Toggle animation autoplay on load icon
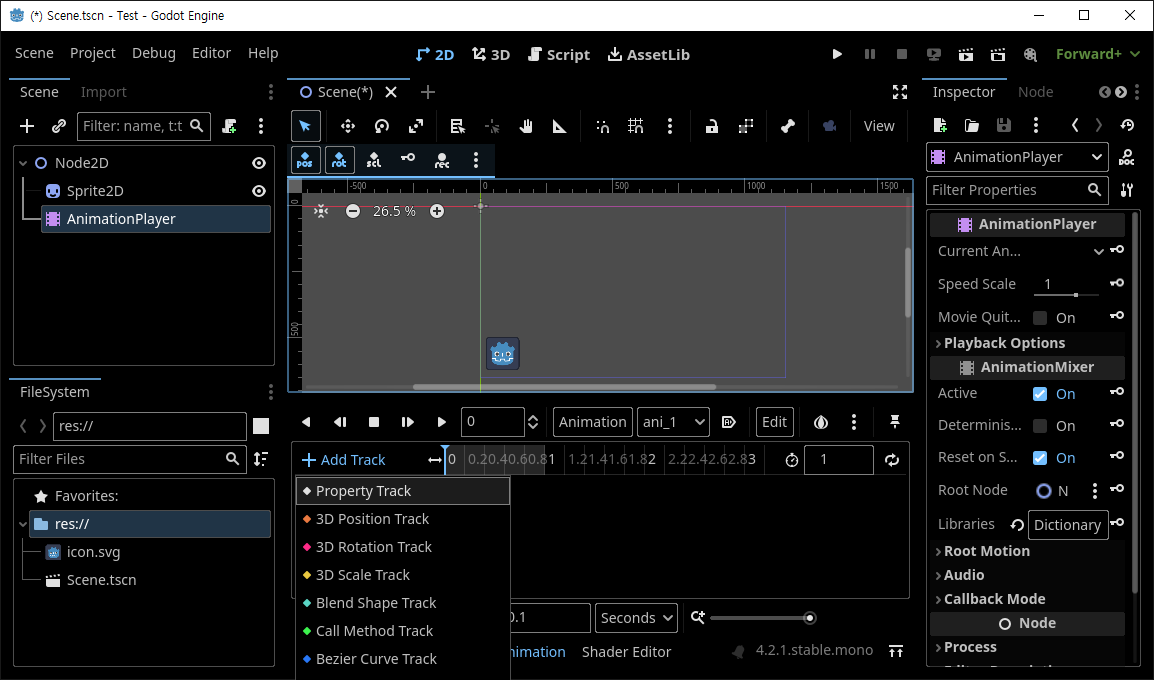The width and height of the screenshot is (1154, 680). click(x=729, y=422)
